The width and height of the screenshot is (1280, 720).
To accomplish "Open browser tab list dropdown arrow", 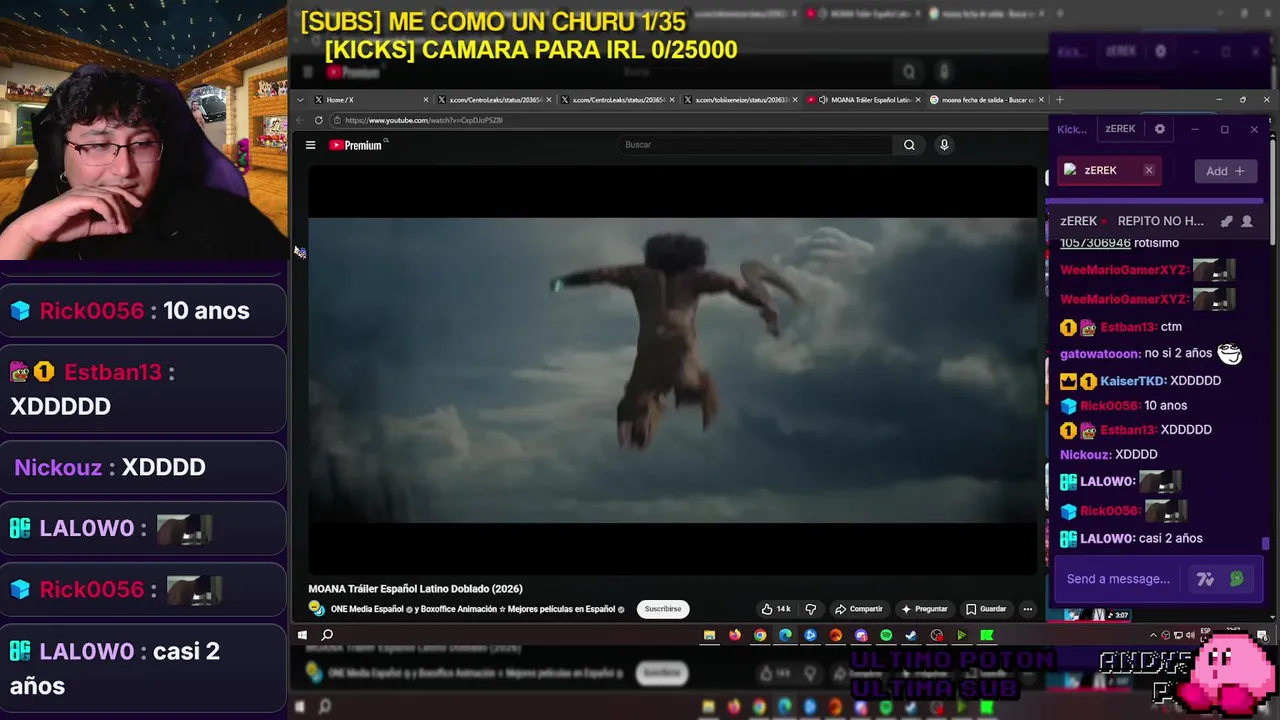I will coord(300,100).
